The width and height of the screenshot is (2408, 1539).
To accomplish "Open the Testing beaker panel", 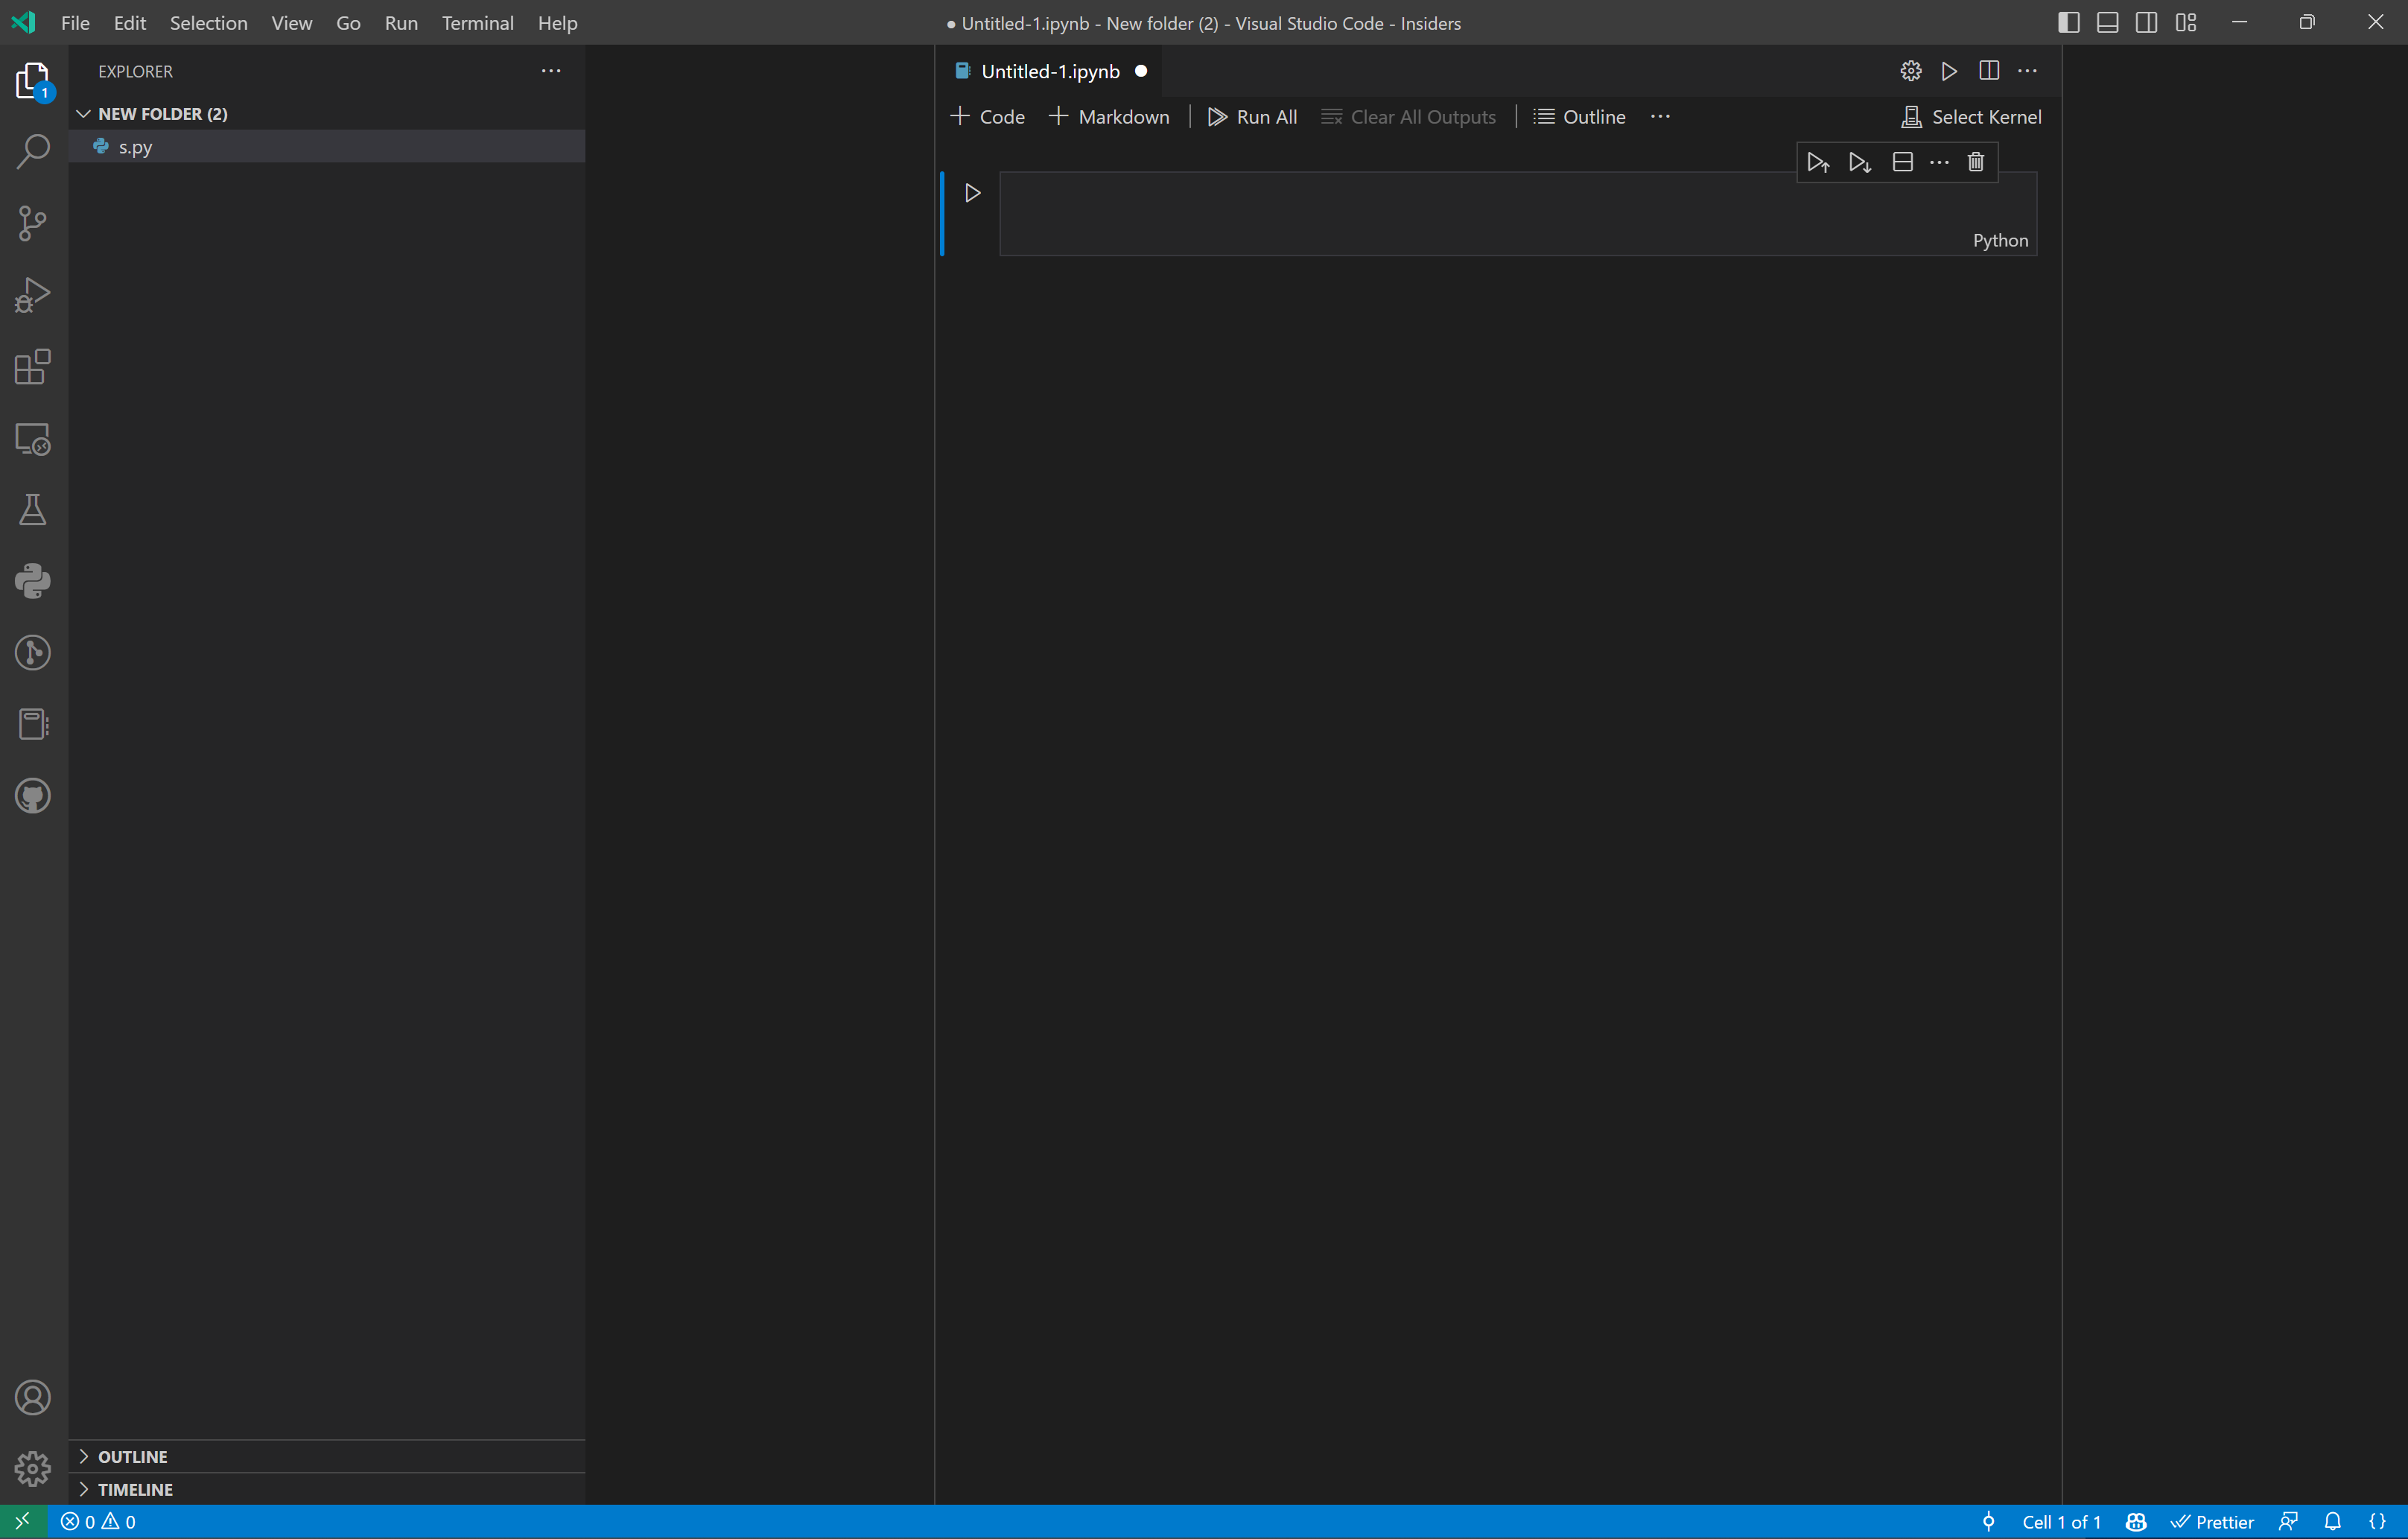I will (x=32, y=510).
